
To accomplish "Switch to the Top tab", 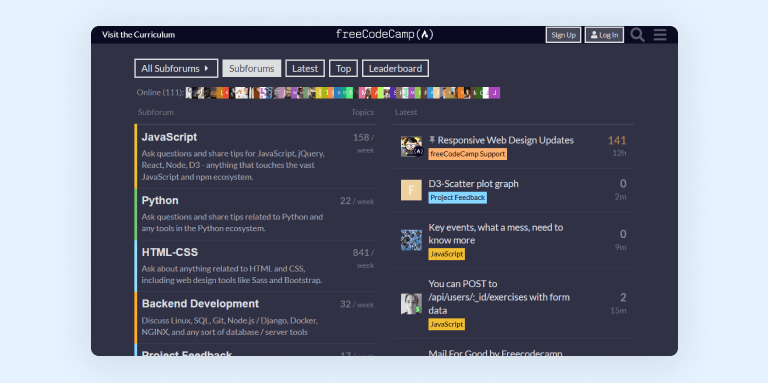I will point(343,69).
